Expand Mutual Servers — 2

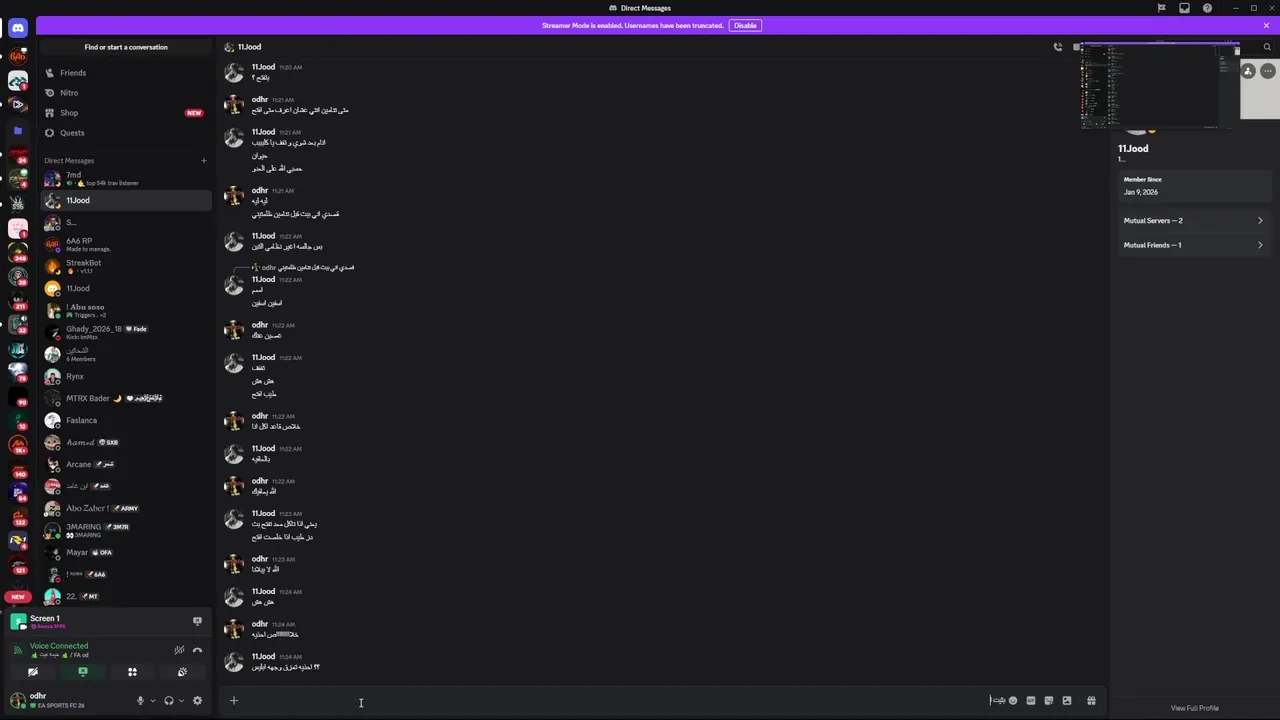coord(1193,220)
